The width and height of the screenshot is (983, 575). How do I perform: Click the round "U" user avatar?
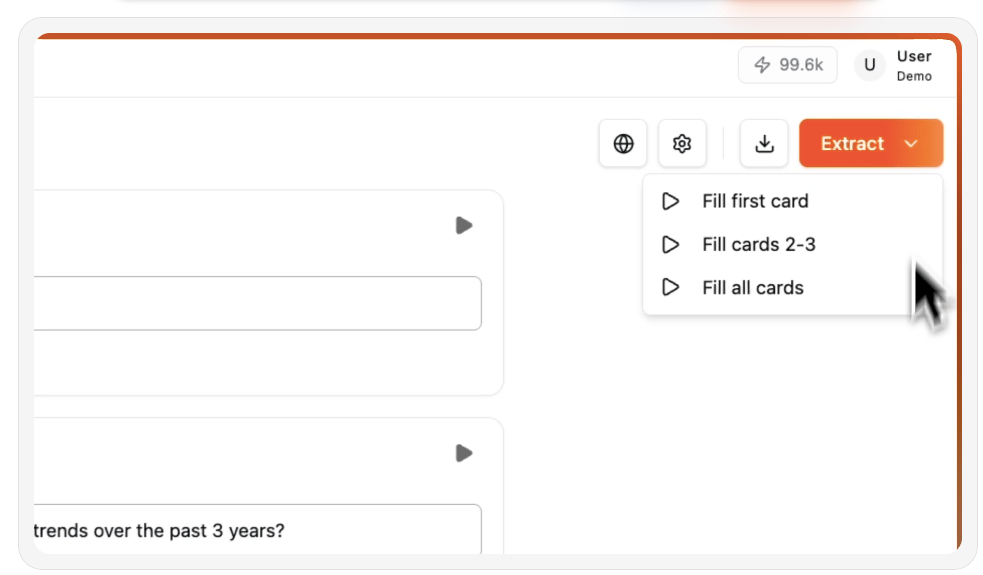pyautogui.click(x=869, y=65)
